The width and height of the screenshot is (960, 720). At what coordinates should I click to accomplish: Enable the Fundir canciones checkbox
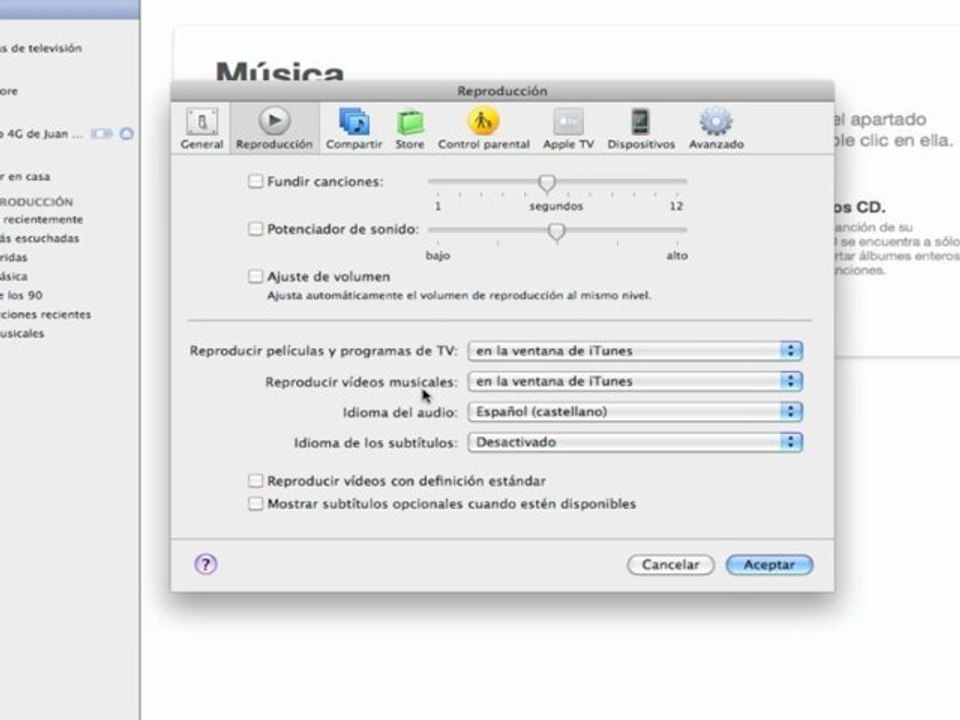[x=255, y=181]
